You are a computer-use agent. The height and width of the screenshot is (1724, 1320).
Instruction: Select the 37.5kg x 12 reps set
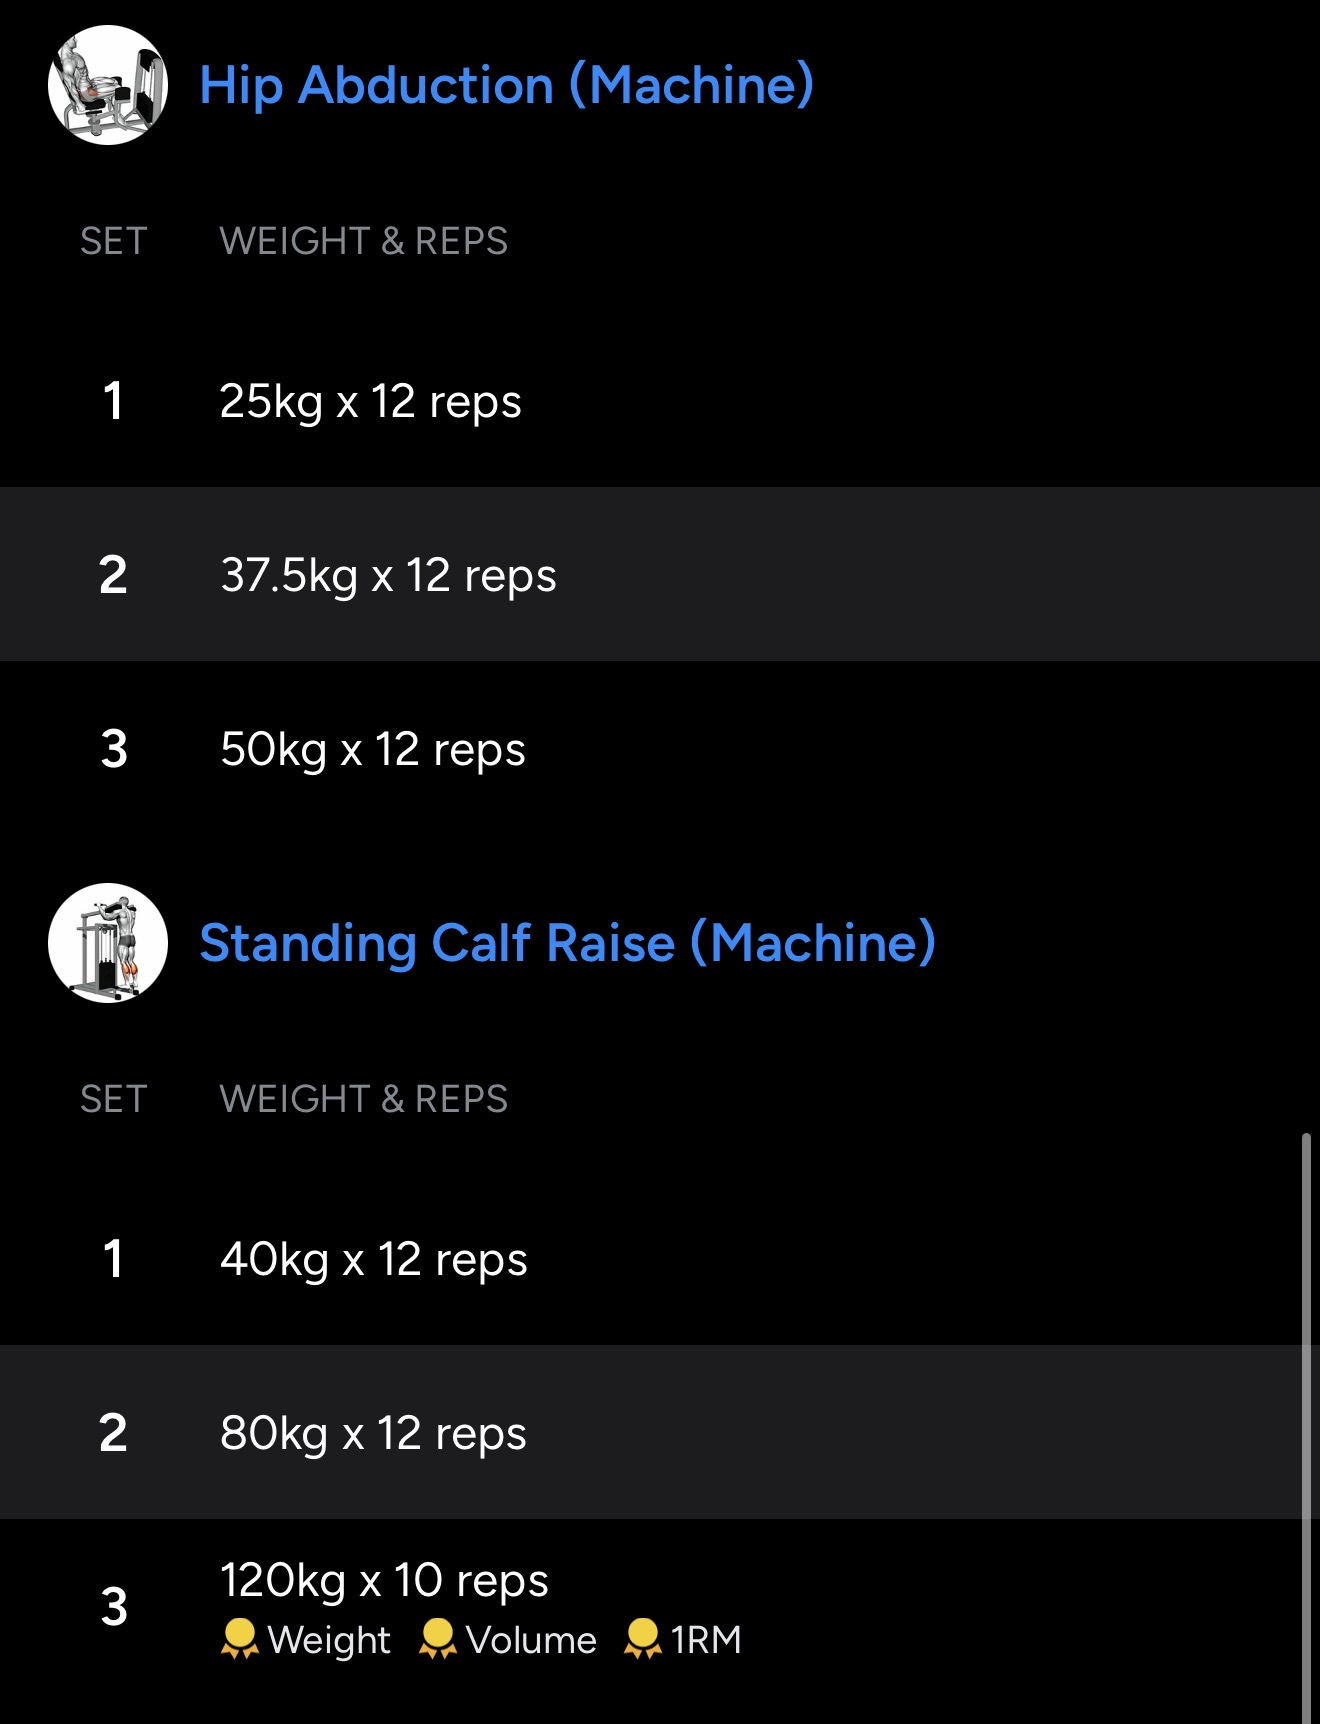point(388,575)
